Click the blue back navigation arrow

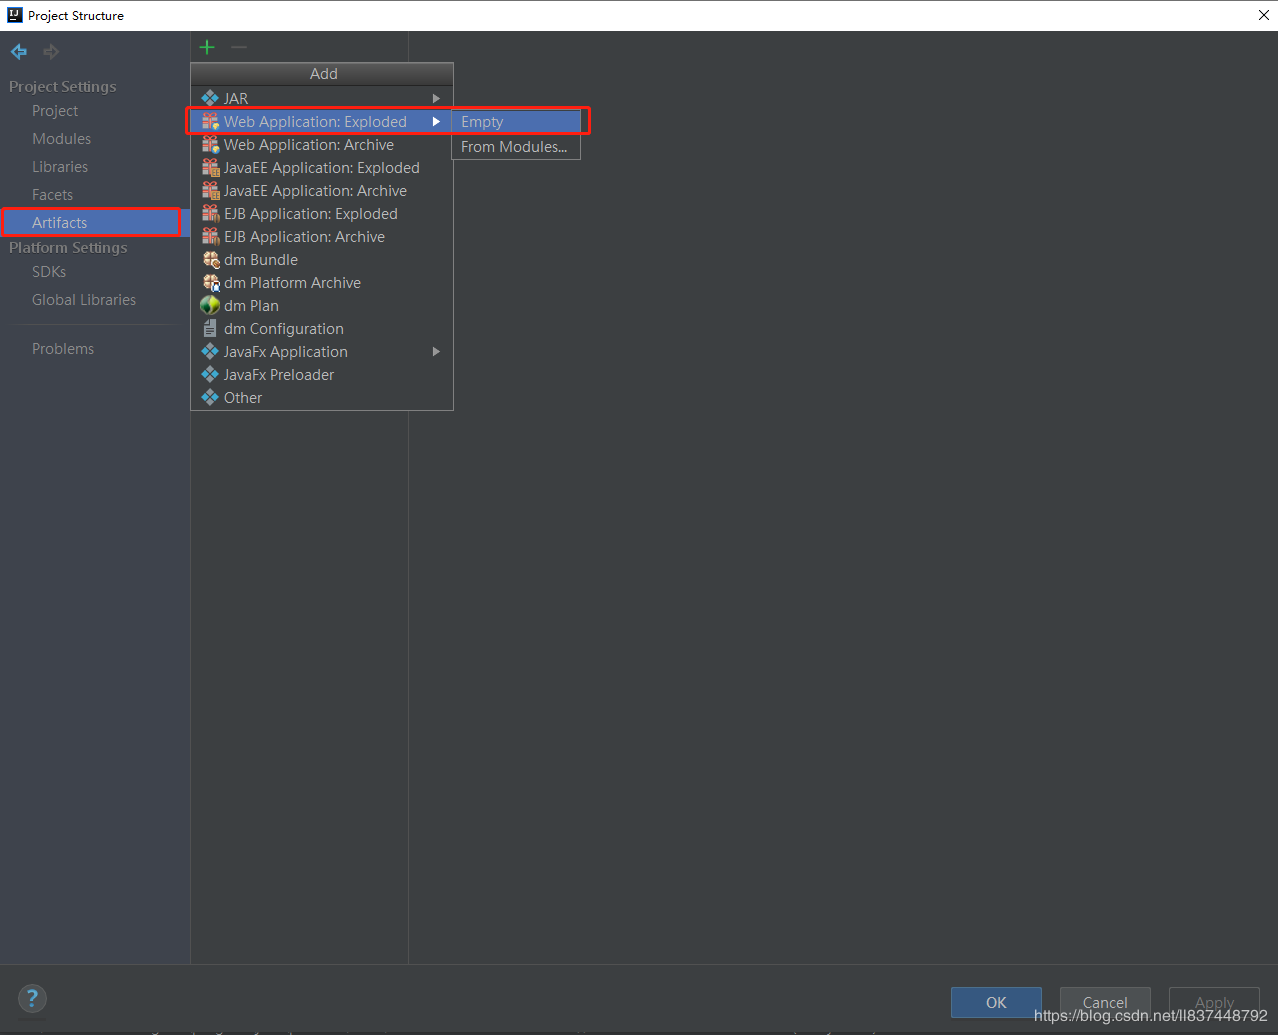pyautogui.click(x=19, y=51)
